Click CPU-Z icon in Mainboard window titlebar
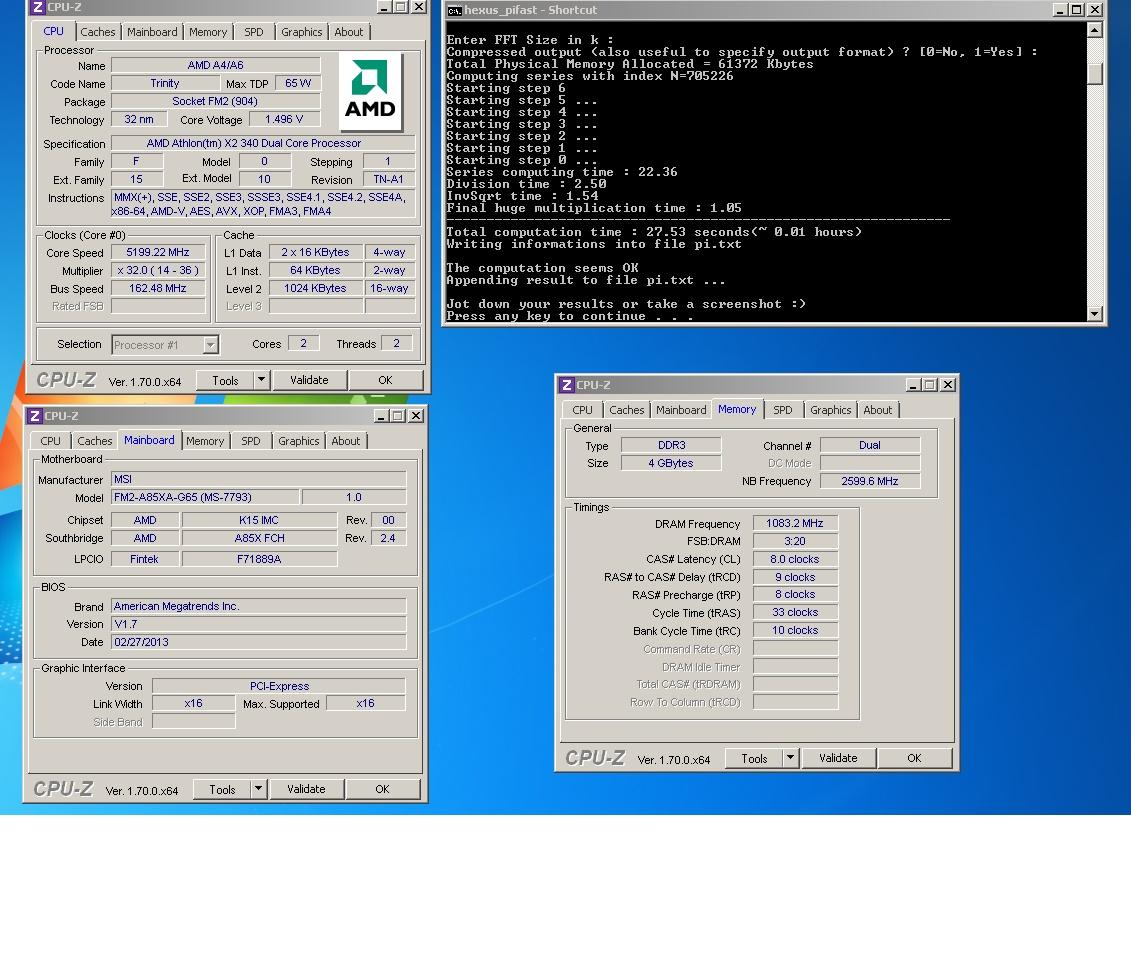This screenshot has height=961, width=1131. [35, 416]
